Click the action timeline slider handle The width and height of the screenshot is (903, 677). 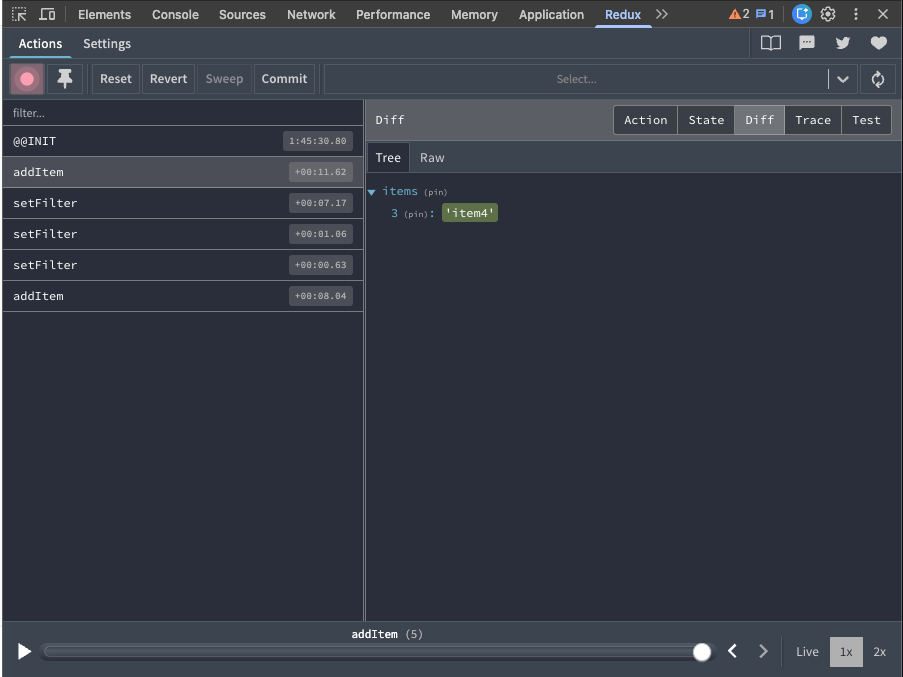pyautogui.click(x=701, y=652)
